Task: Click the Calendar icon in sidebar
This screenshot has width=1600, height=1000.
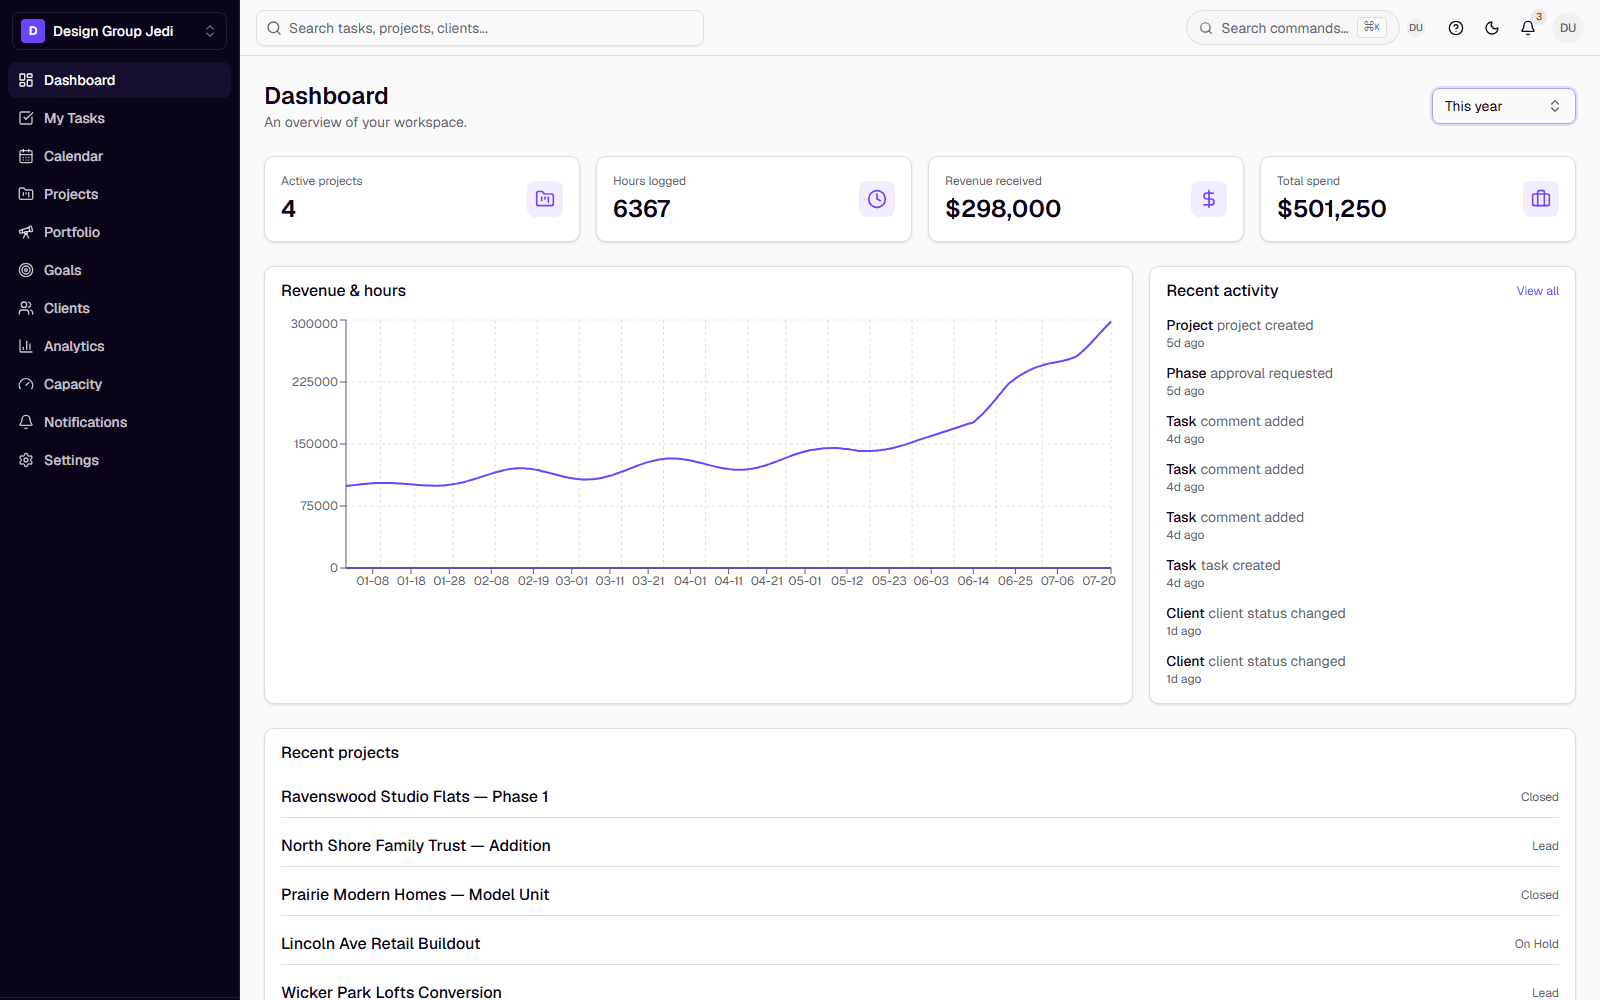Action: tap(26, 156)
